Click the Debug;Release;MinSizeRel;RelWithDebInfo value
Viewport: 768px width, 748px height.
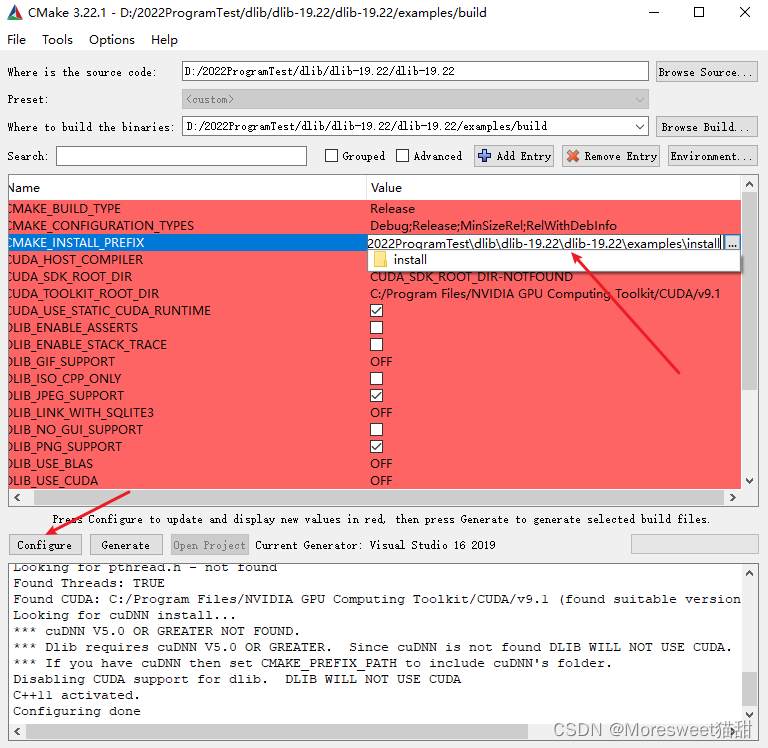pyautogui.click(x=493, y=226)
